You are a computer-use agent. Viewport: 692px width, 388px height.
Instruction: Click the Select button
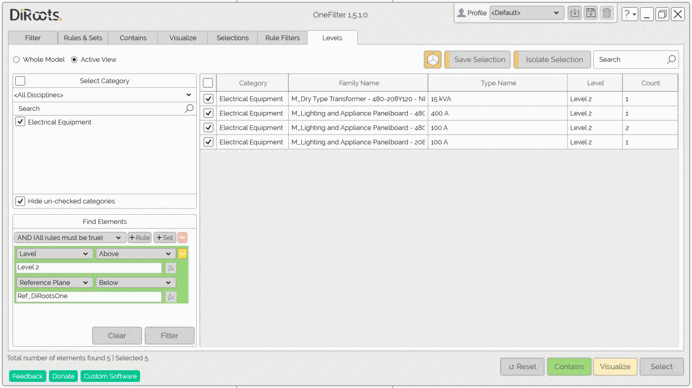coord(662,367)
